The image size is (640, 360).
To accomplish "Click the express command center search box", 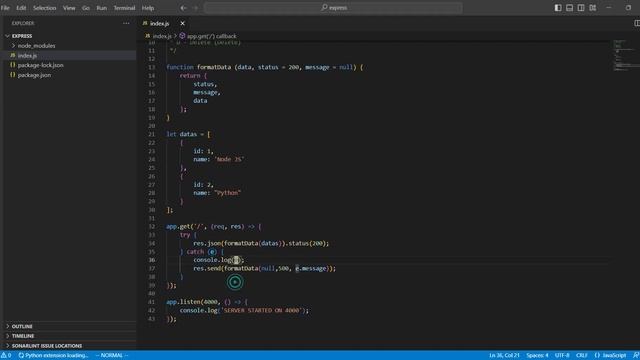I will [333, 8].
